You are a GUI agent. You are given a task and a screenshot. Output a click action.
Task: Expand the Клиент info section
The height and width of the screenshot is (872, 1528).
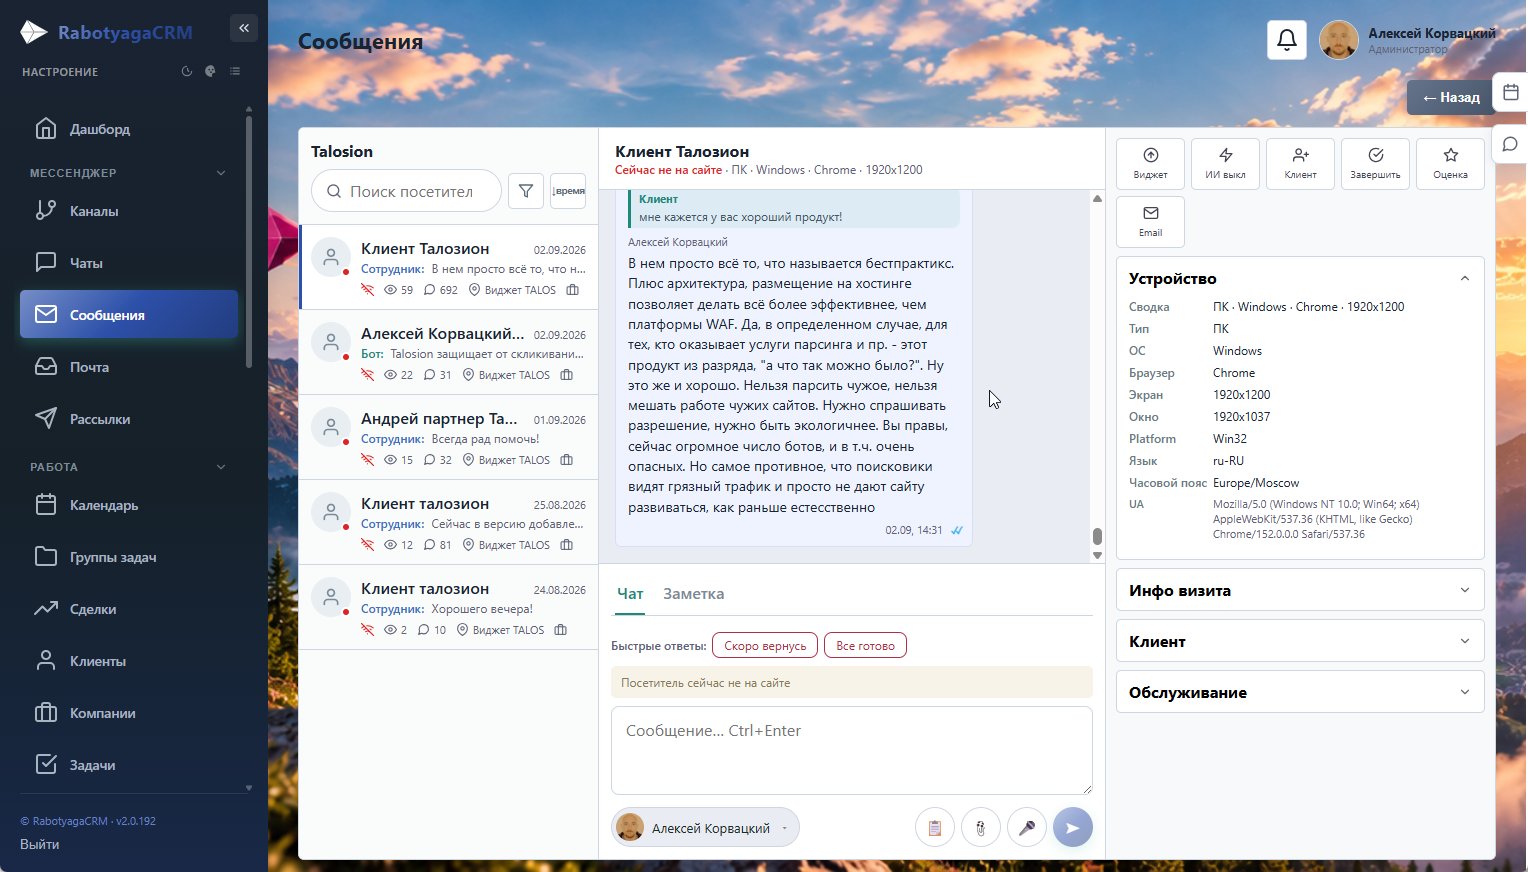pos(1300,641)
